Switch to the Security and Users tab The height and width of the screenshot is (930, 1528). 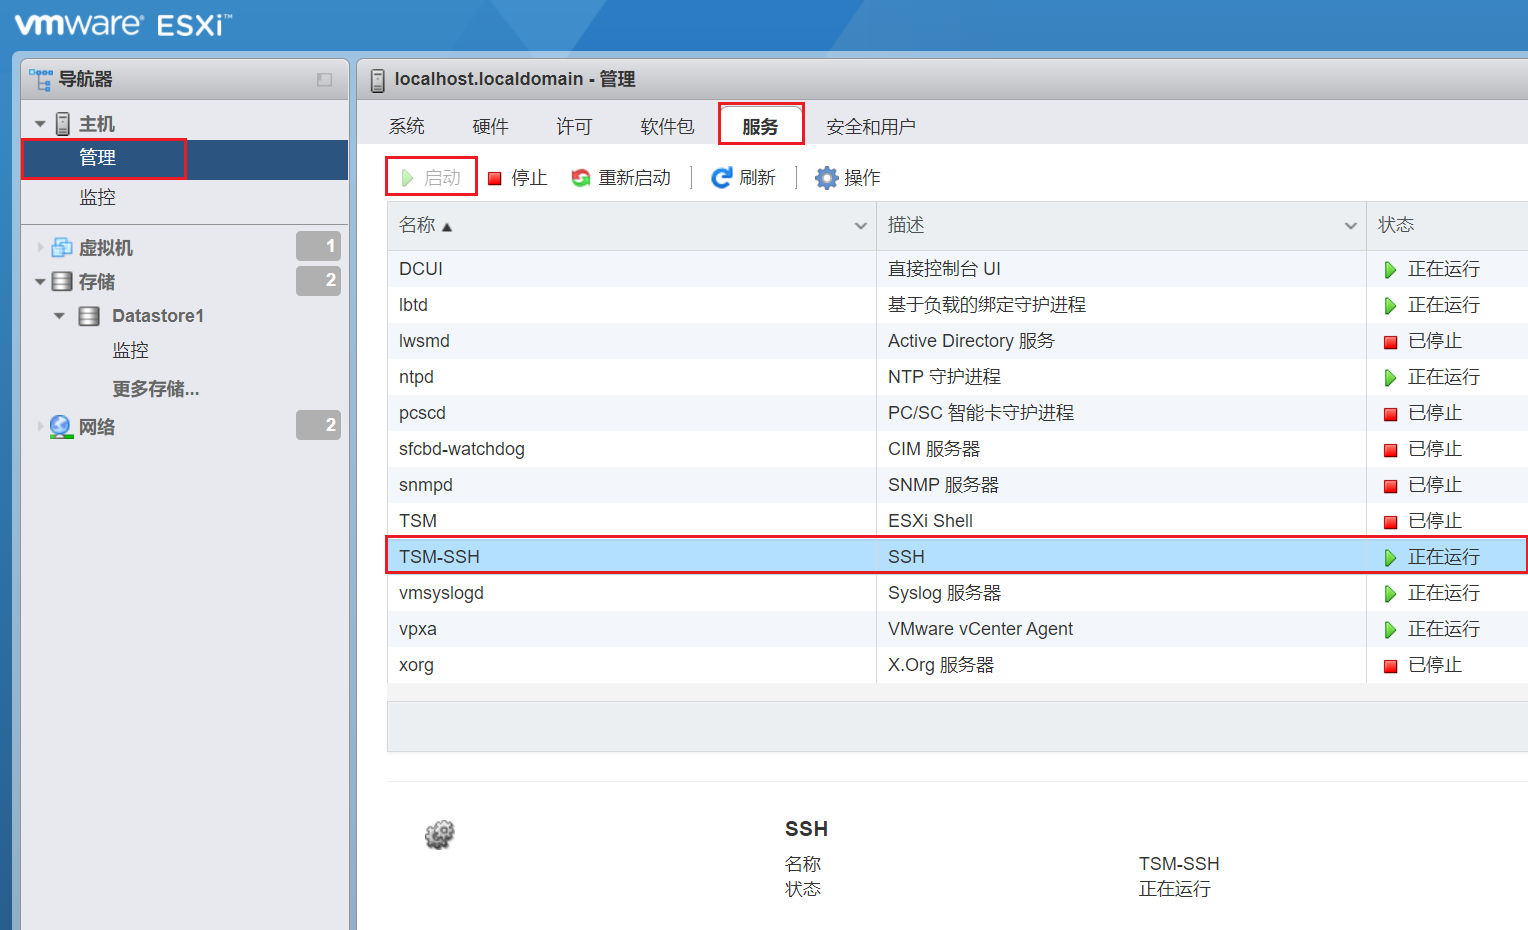click(870, 127)
